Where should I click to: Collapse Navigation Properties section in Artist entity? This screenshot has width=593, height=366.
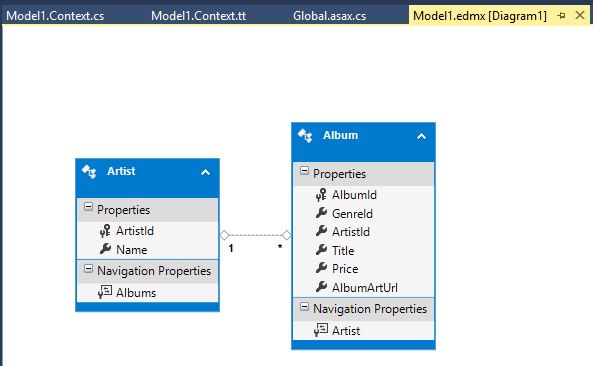click(88, 269)
